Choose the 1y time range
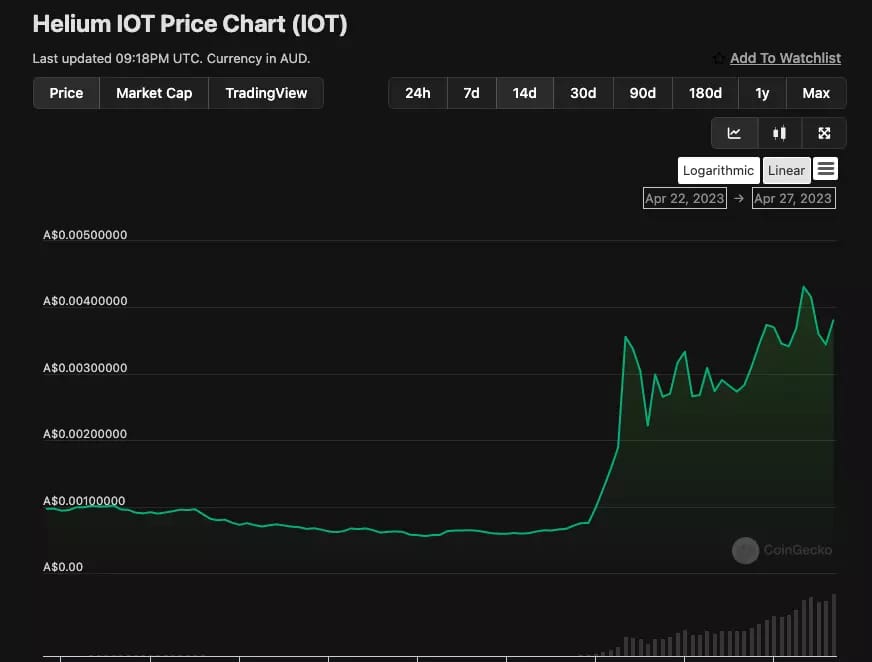 [x=762, y=93]
